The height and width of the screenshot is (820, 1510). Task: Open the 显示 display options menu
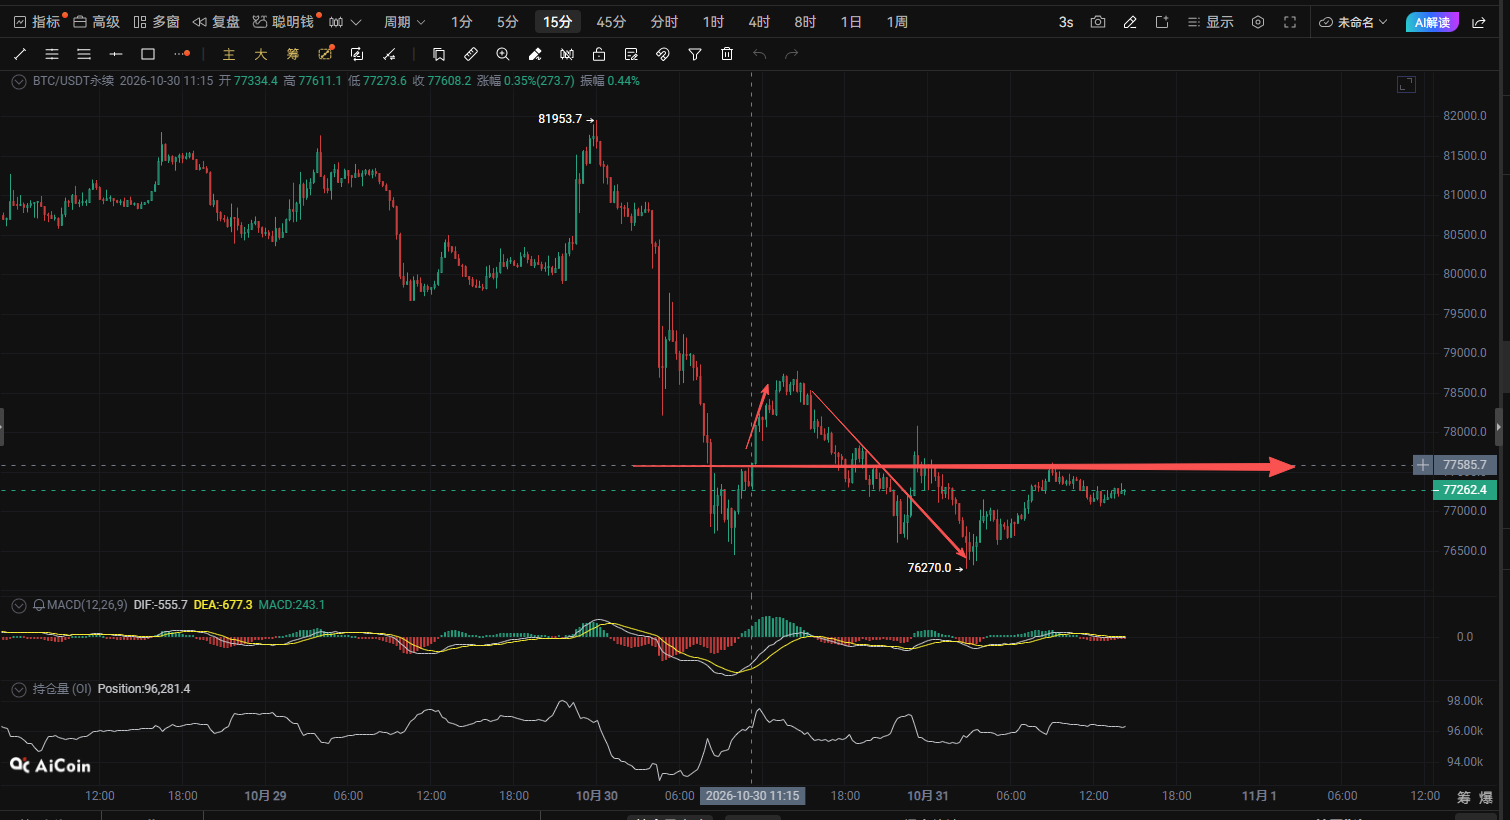pyautogui.click(x=1211, y=22)
